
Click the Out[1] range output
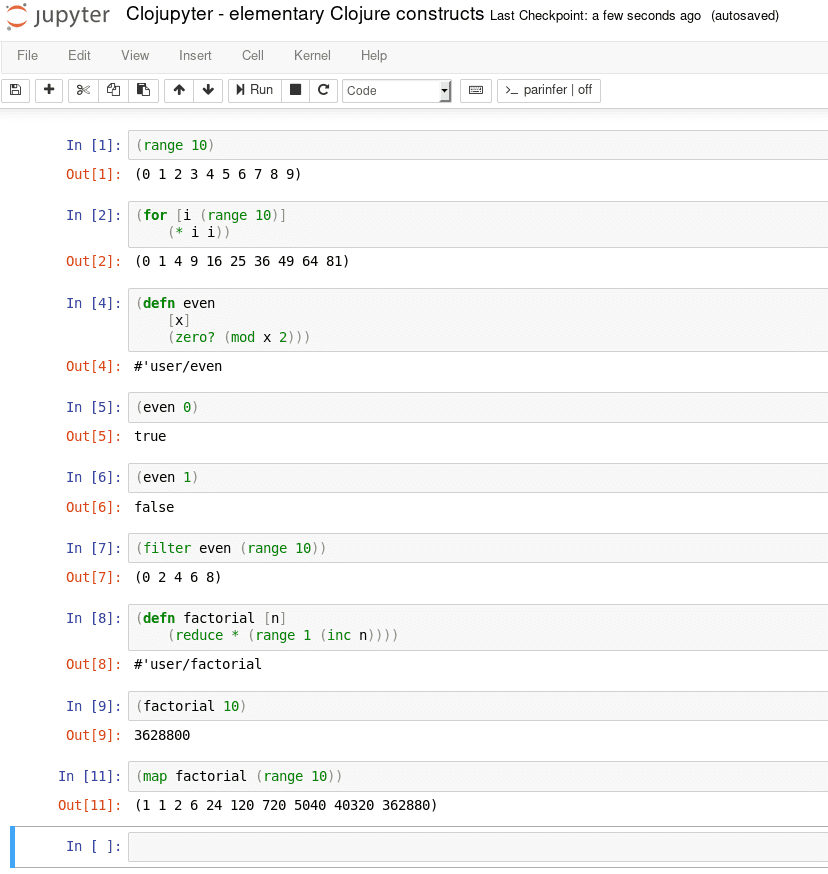point(218,174)
